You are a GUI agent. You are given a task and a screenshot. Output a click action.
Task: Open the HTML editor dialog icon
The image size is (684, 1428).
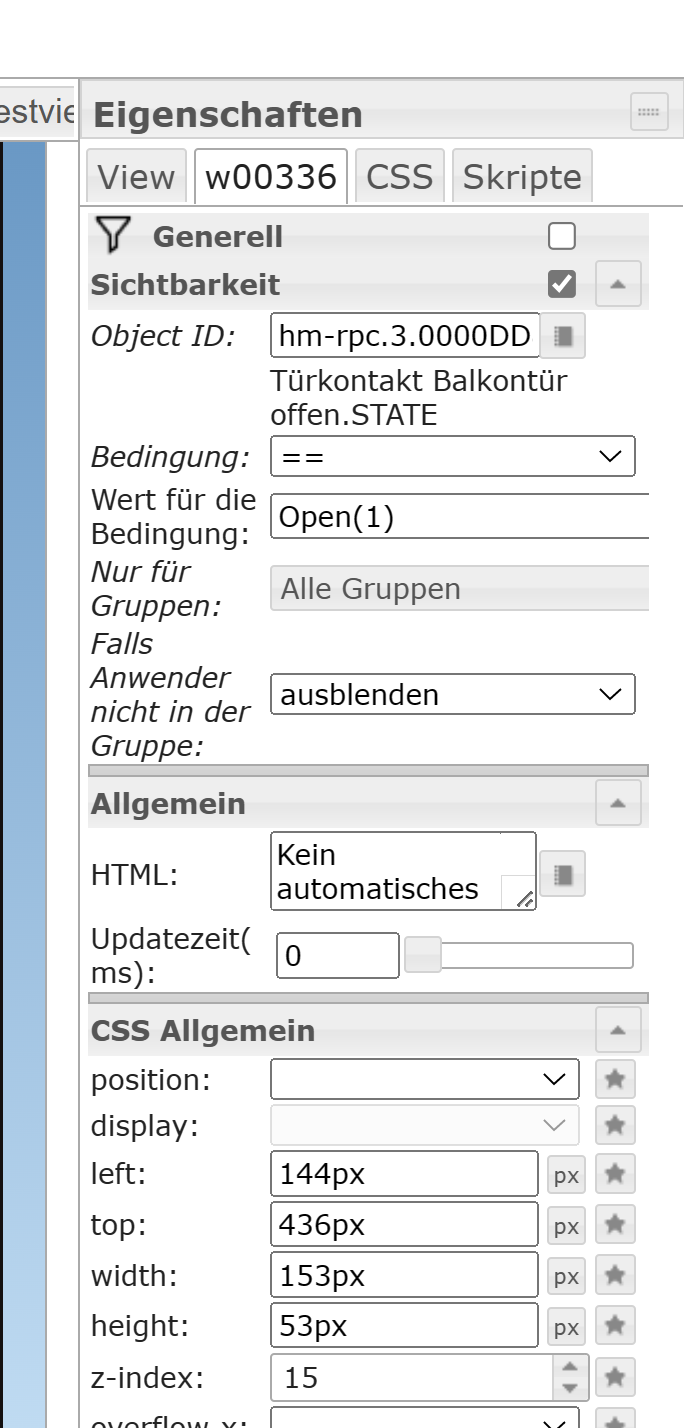(563, 875)
